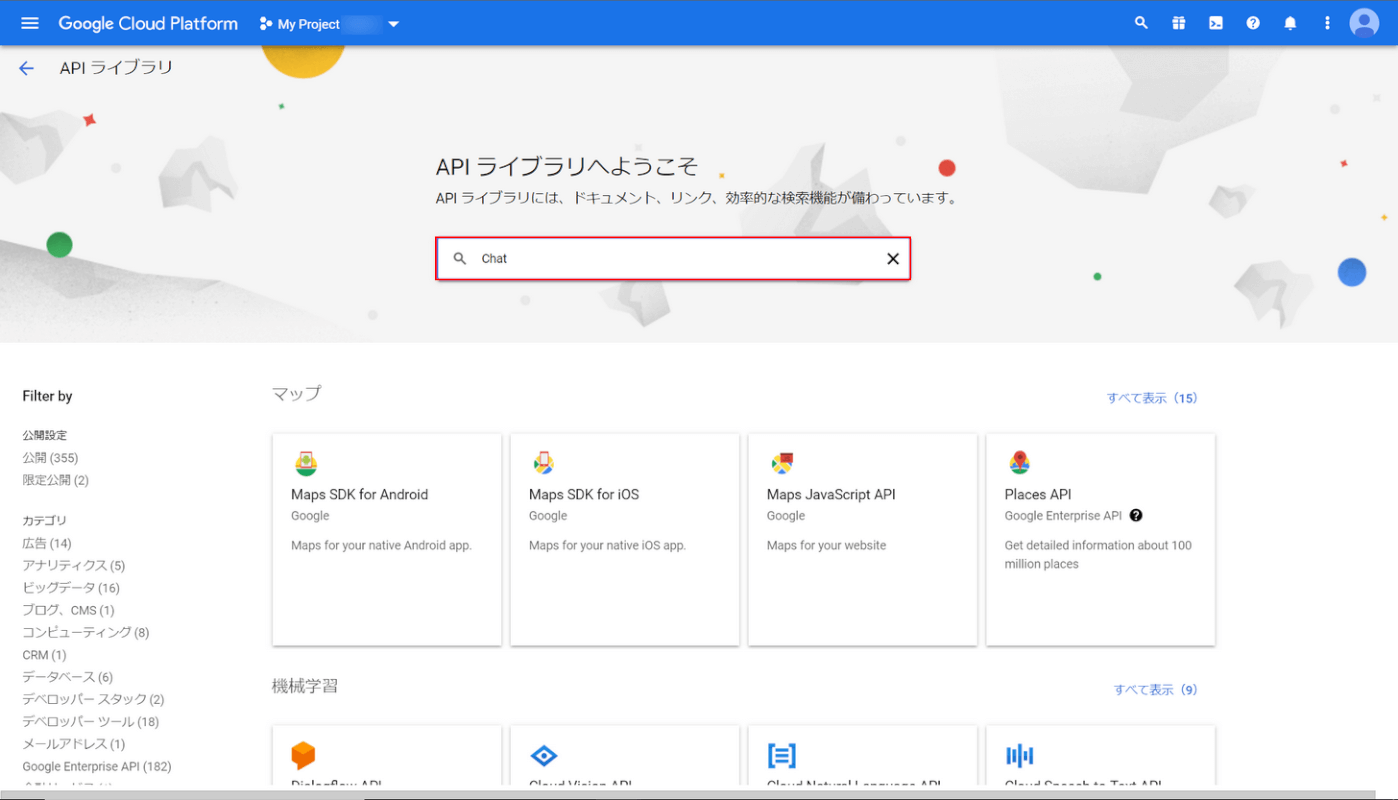
Task: Click the Google Enterprise API help icon
Action: click(x=1136, y=516)
